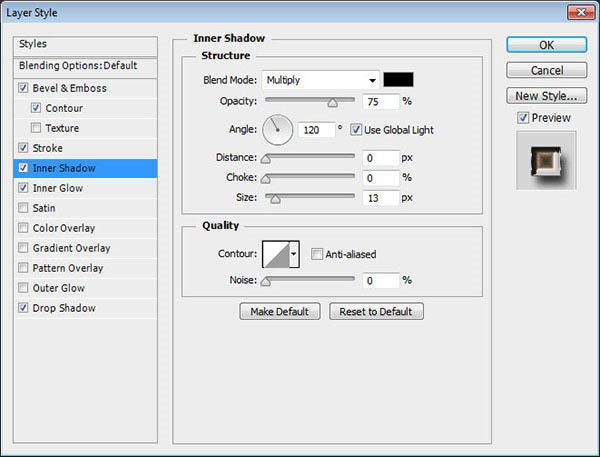Toggle Use Global Light checkbox
600x457 pixels.
[355, 130]
